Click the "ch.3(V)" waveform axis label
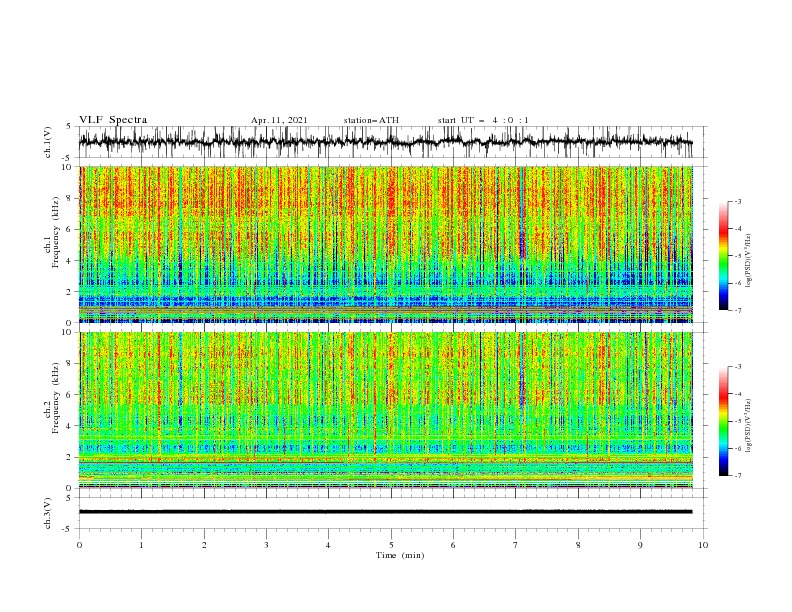 point(48,513)
